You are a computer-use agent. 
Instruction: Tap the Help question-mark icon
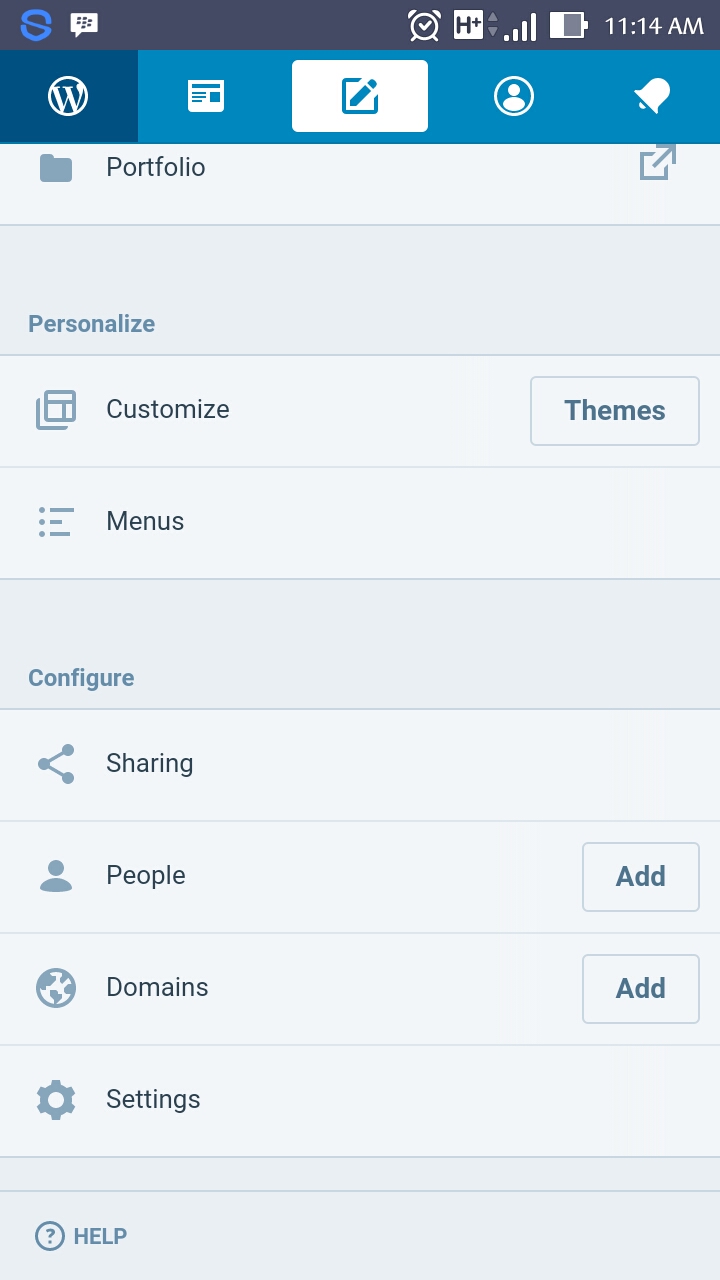(47, 1236)
